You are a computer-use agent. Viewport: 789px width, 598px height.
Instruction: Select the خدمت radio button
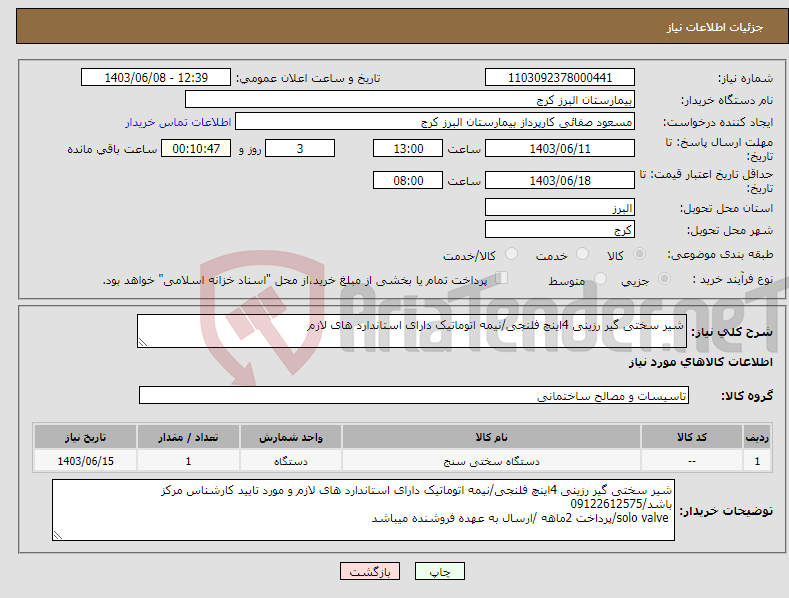582,254
